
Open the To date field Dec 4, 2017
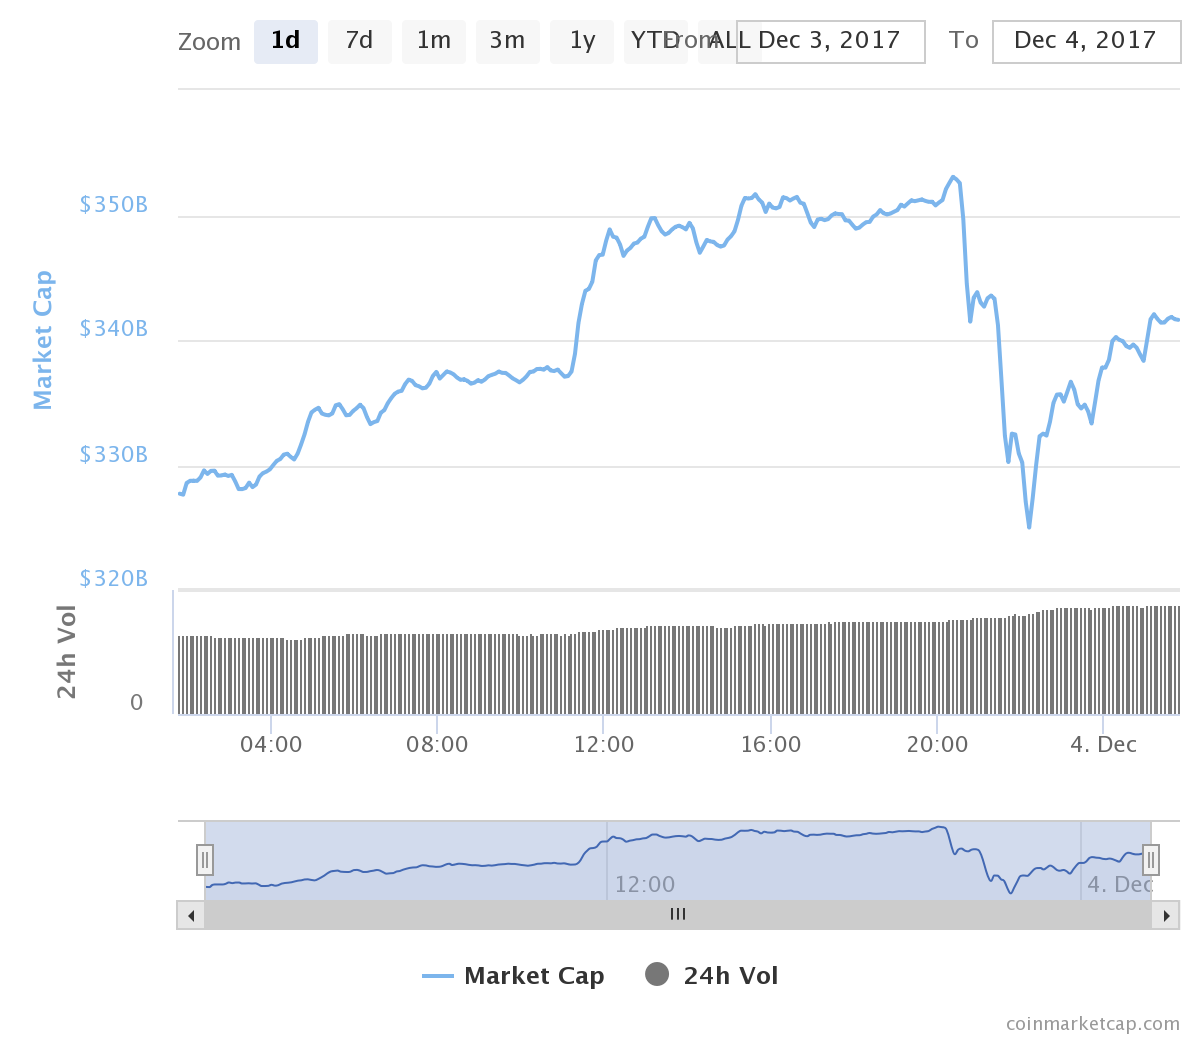(1086, 42)
